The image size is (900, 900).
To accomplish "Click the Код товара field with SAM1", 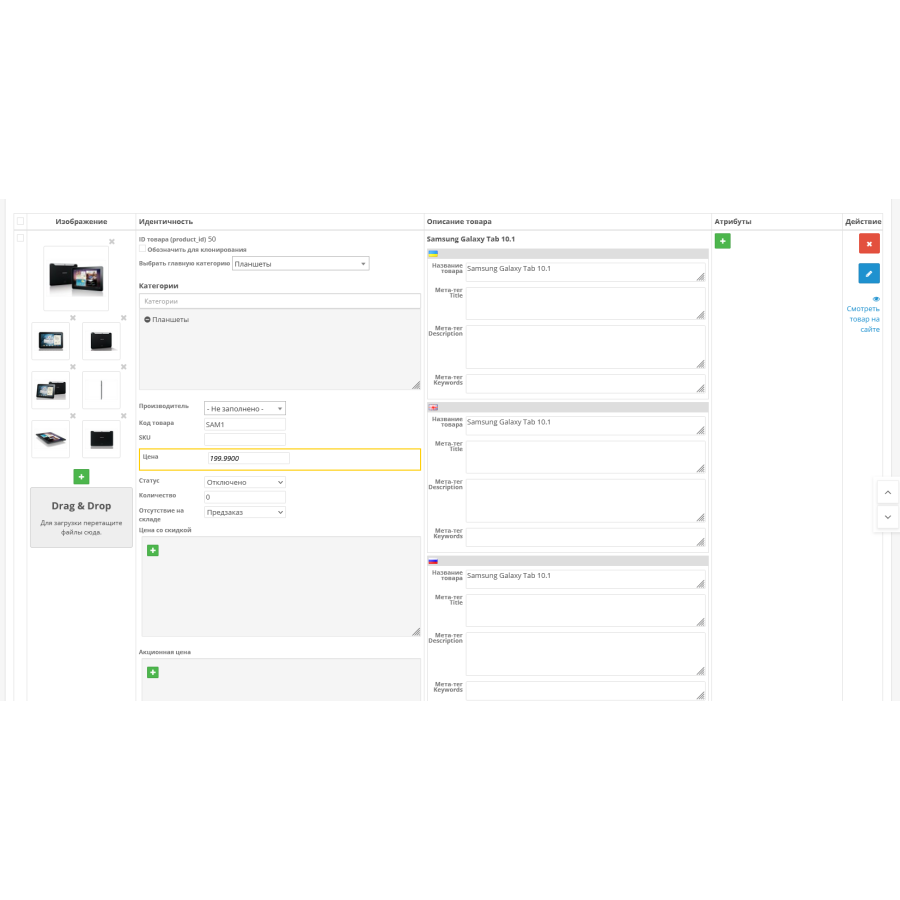I will [245, 425].
